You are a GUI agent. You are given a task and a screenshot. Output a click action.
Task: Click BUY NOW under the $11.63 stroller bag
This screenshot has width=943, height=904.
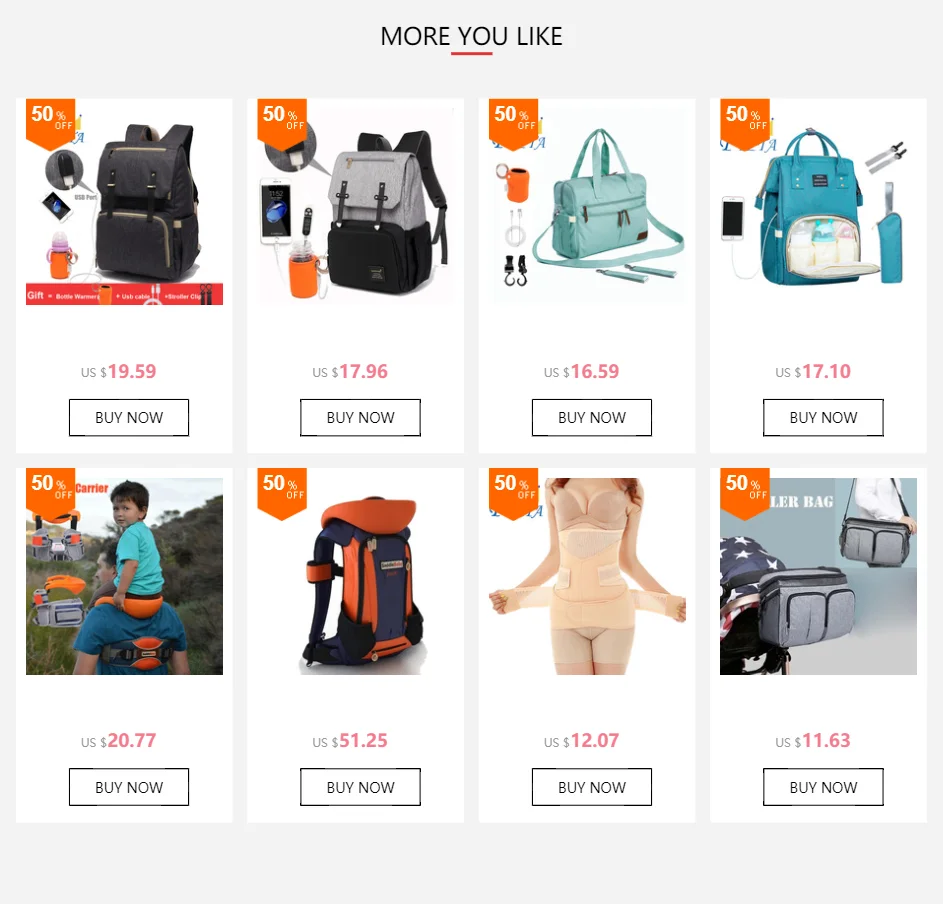point(823,787)
